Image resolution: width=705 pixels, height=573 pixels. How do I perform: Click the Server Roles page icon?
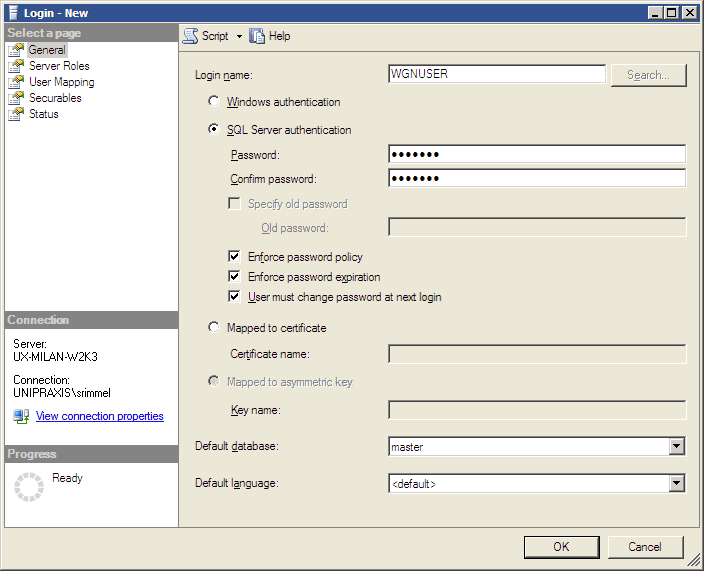click(x=16, y=66)
